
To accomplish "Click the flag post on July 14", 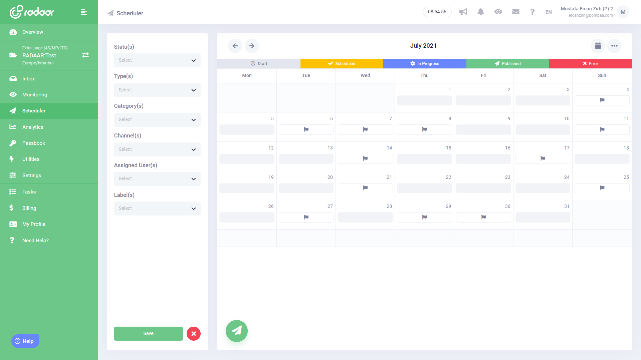I will pos(365,159).
